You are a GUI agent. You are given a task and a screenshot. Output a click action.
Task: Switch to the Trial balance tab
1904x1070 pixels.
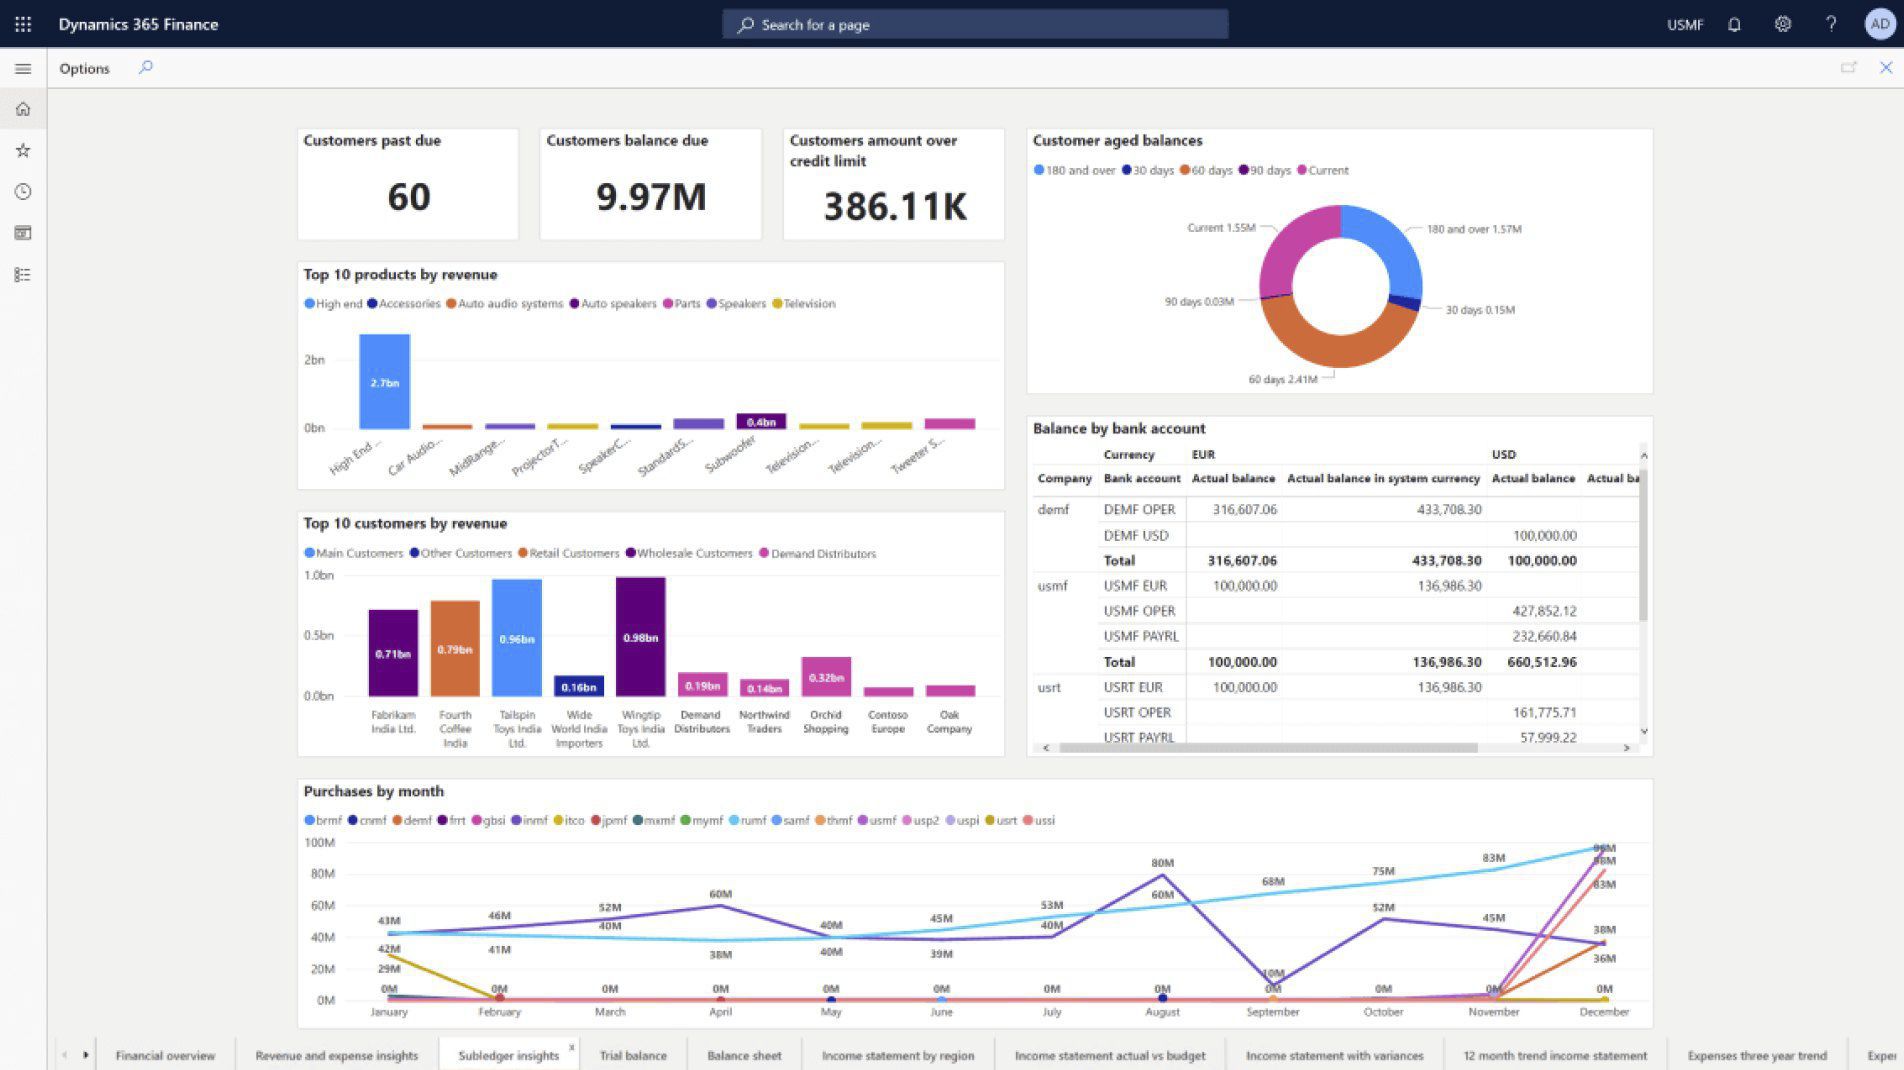633,1055
